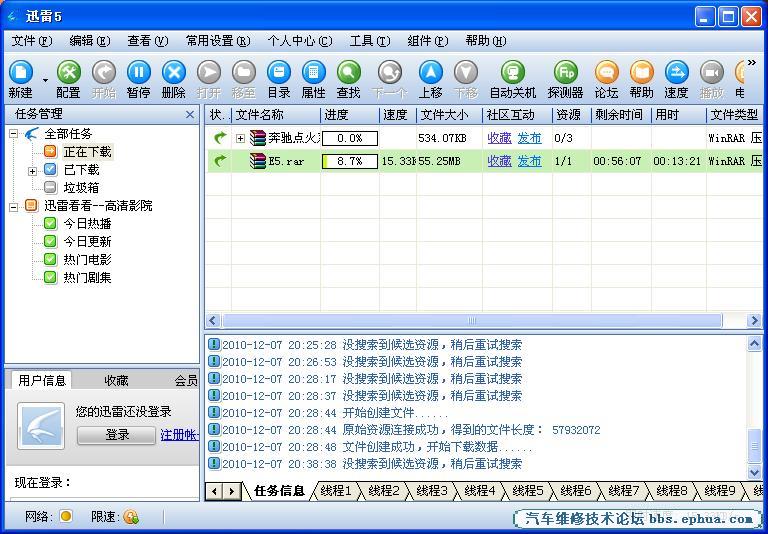The width and height of the screenshot is (768, 534).
Task: Open the 组件(P) menu
Action: pos(428,41)
